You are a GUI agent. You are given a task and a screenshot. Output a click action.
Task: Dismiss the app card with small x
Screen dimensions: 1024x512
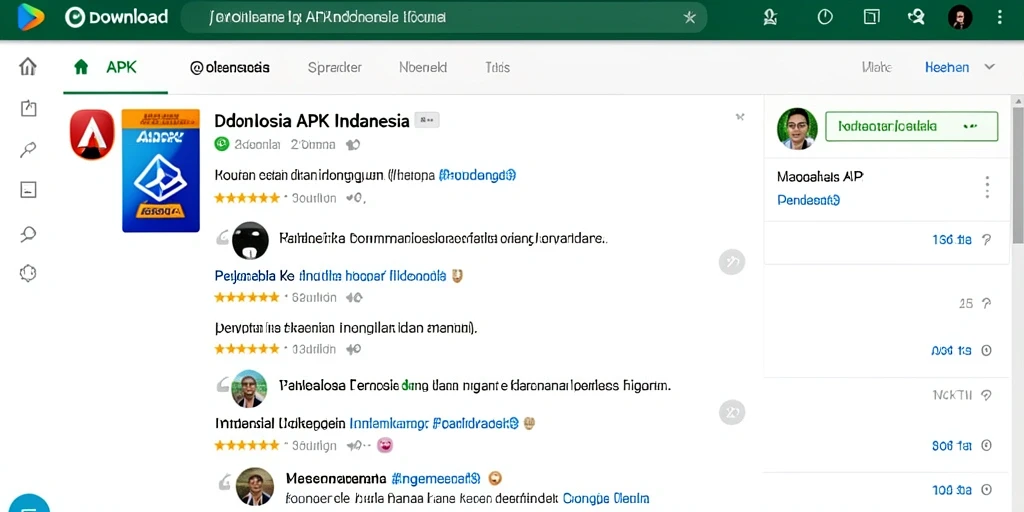740,118
